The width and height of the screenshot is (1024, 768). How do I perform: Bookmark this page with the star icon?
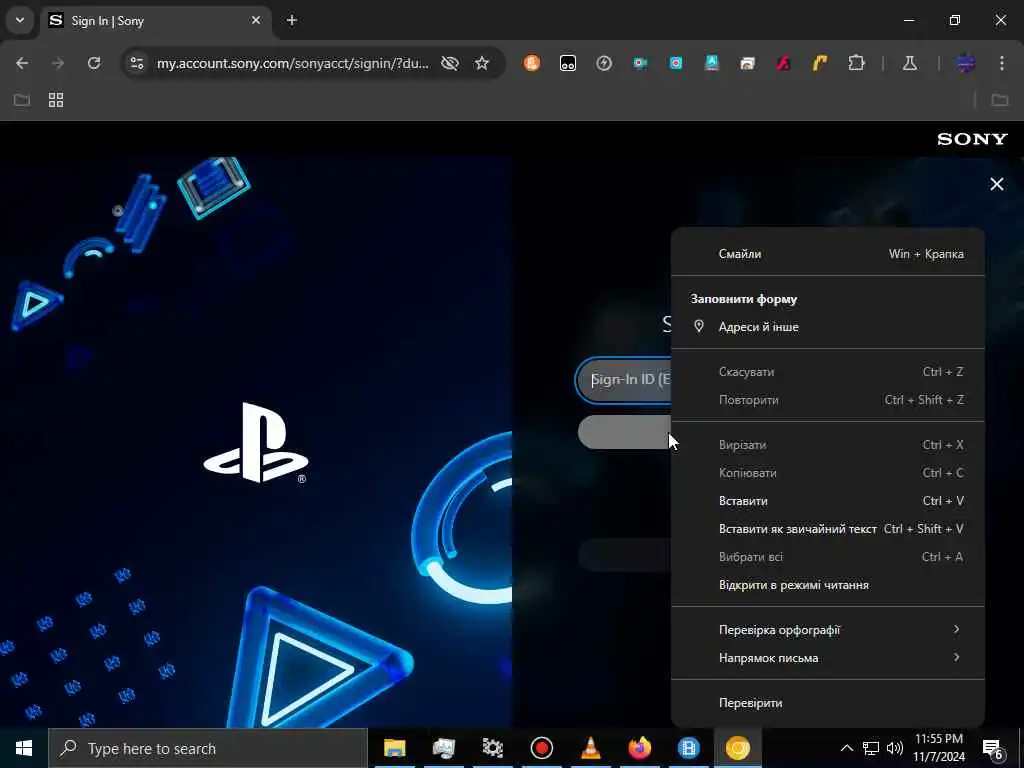pos(482,63)
